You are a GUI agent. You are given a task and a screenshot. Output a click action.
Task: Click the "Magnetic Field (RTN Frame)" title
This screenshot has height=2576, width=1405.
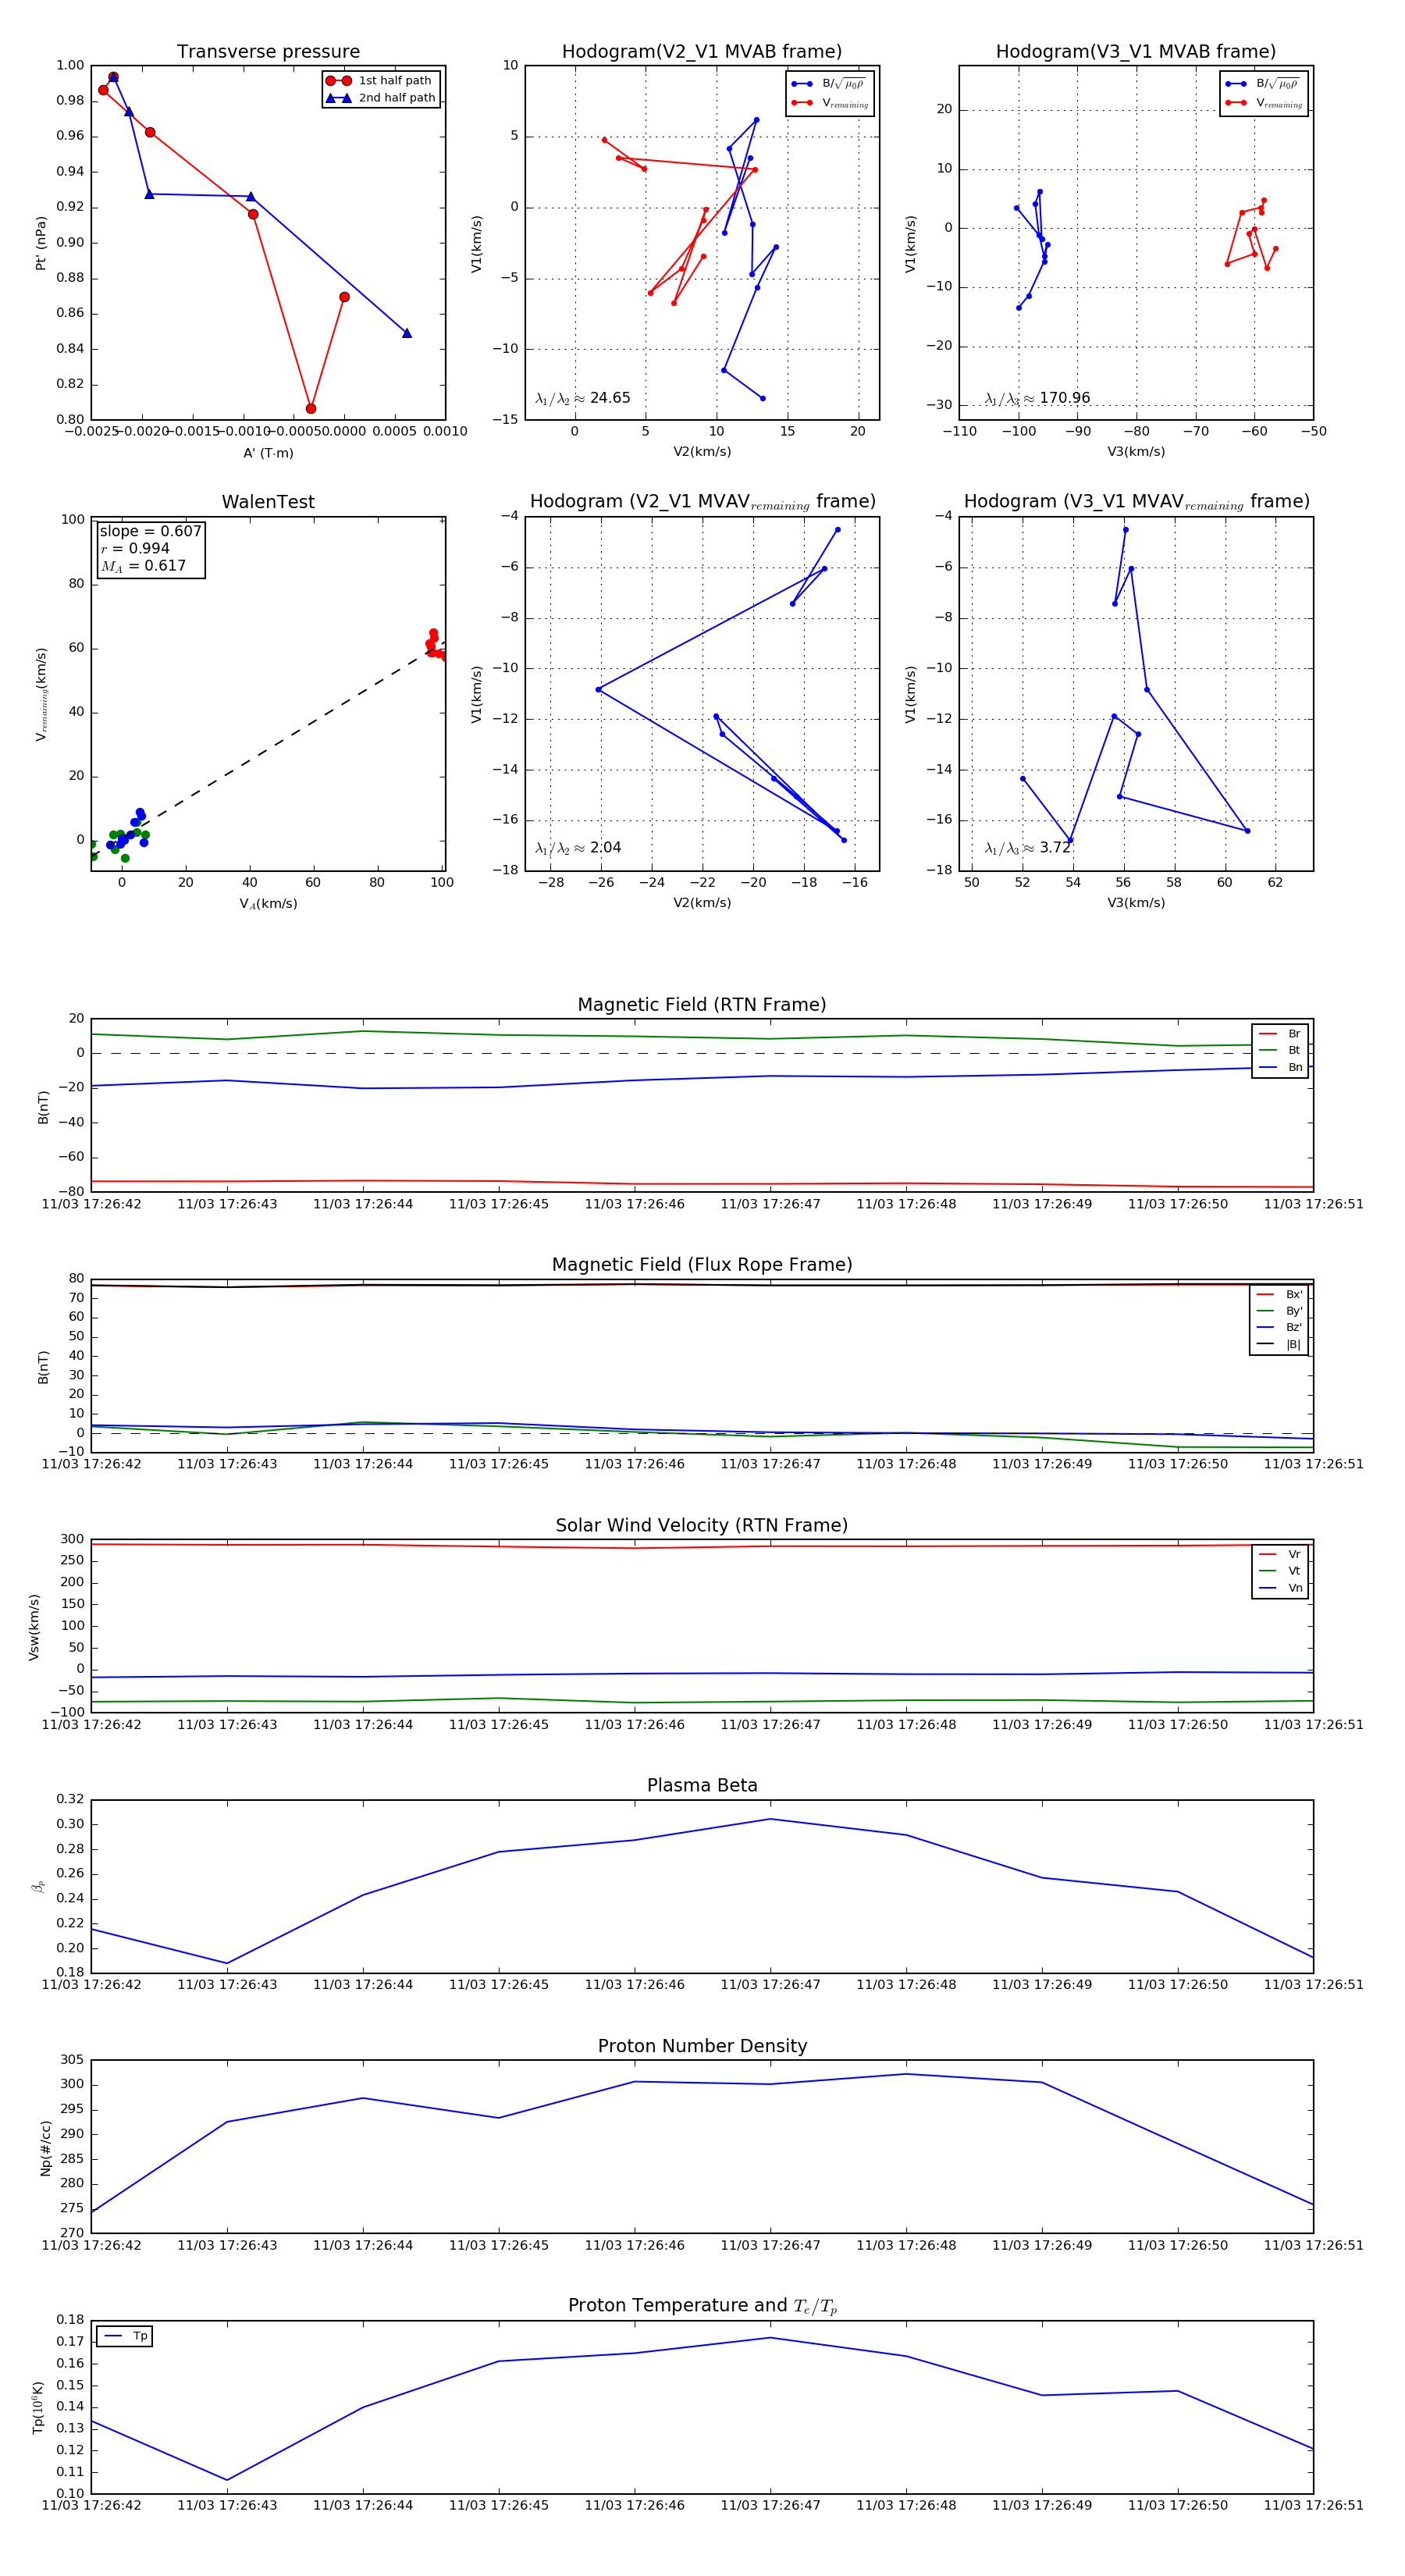click(702, 1005)
